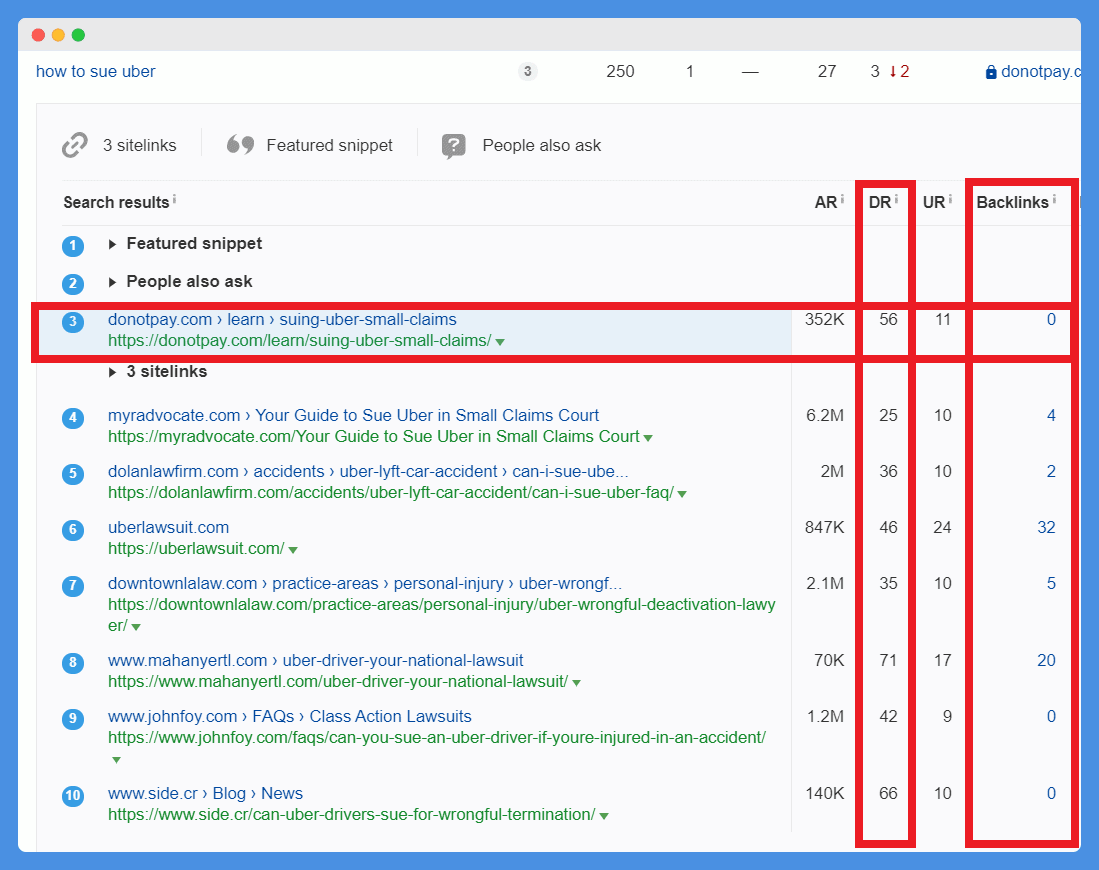
Task: Open dropdown arrow after myradvocate.com URL
Action: [648, 438]
